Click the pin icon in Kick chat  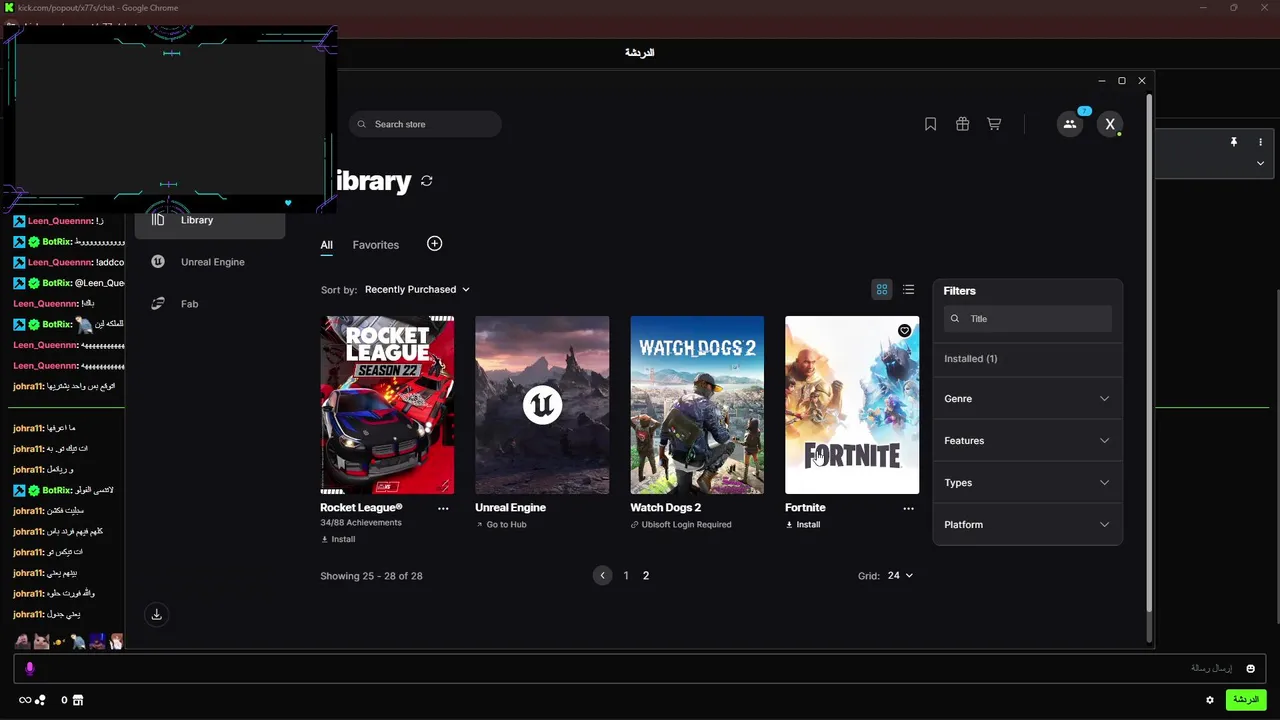[x=1234, y=142]
